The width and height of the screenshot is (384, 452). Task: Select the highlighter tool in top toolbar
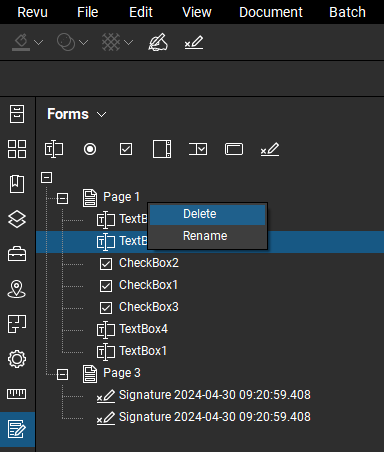pos(21,42)
